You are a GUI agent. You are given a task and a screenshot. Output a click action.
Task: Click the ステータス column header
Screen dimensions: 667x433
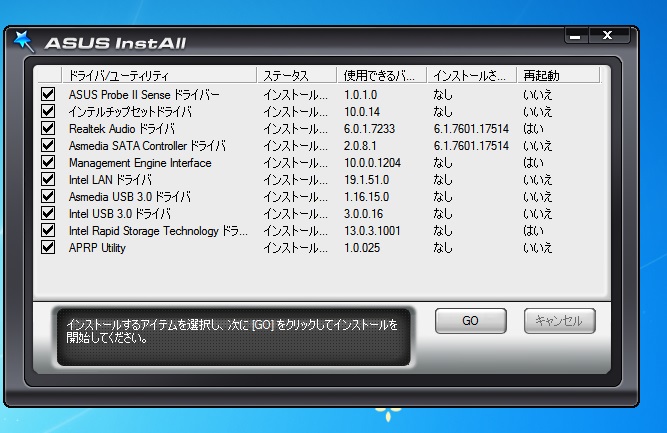click(x=296, y=75)
